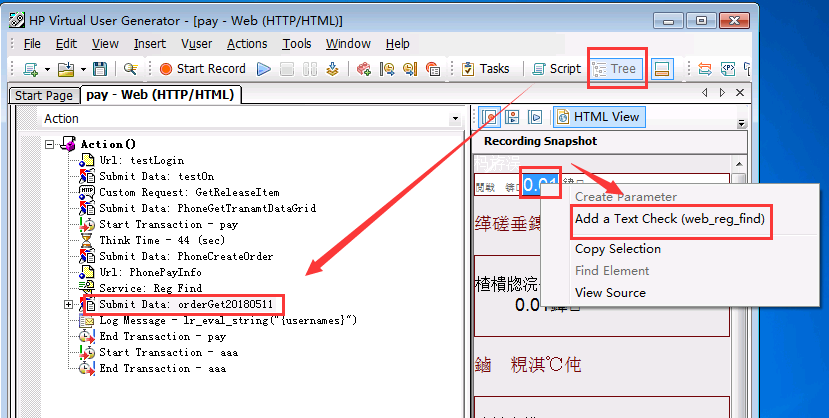Screen dimensions: 829x418
Task: Toggle the HTML View button
Action: pos(599,117)
